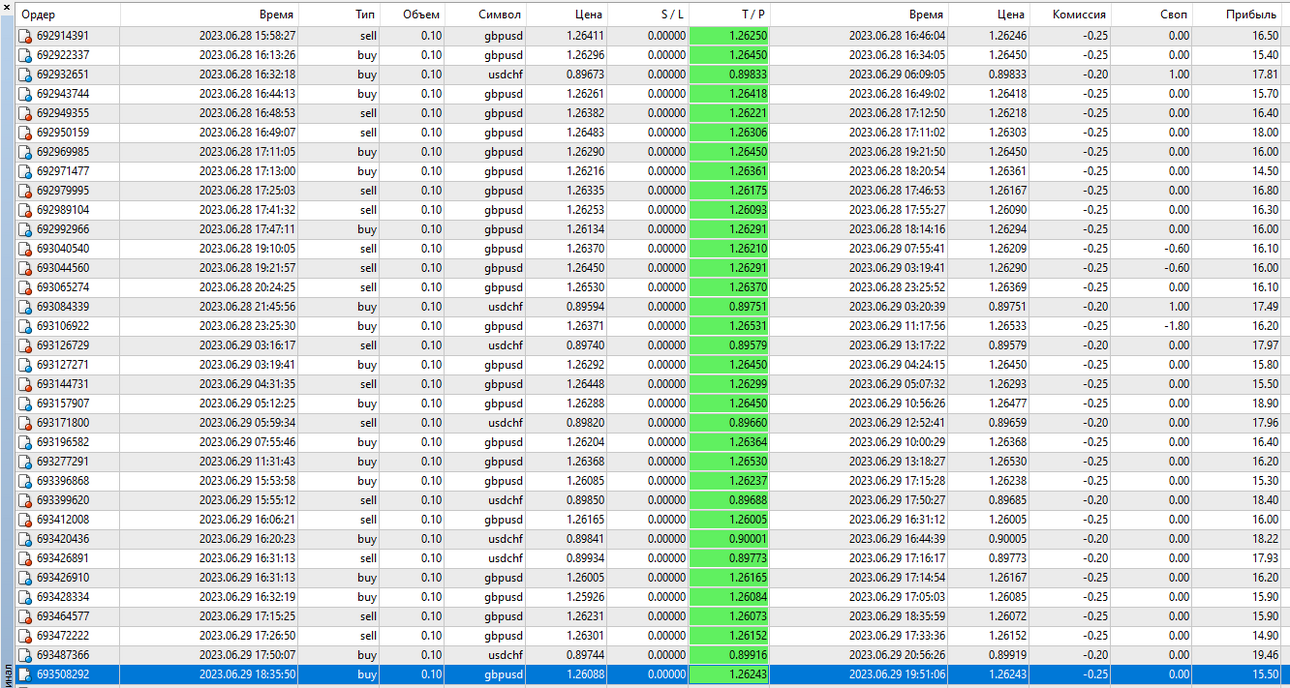Select order number 693396868
1290x688 pixels.
(x=63, y=481)
